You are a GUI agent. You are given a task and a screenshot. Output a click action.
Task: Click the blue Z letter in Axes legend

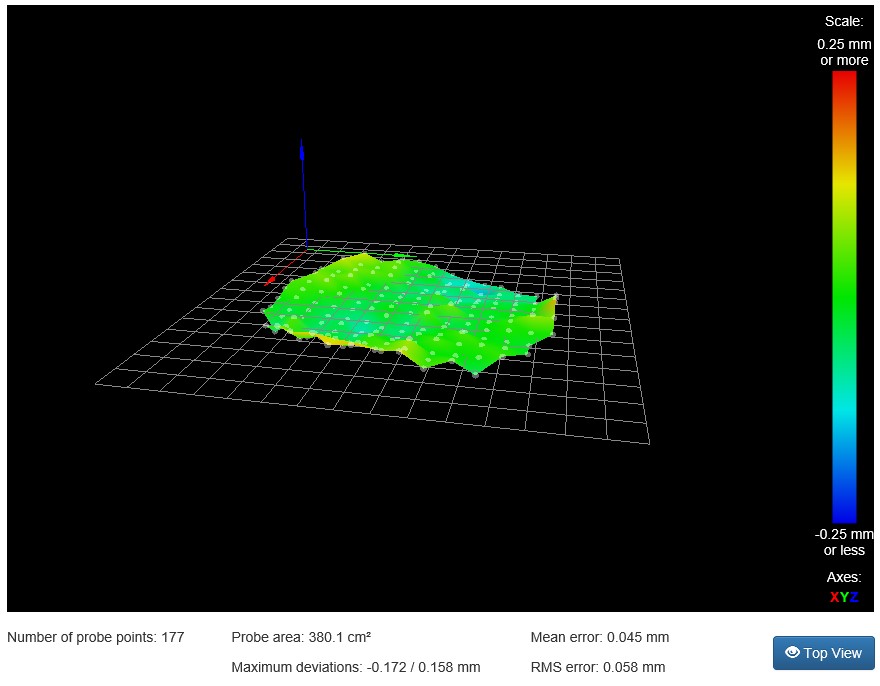tap(853, 597)
